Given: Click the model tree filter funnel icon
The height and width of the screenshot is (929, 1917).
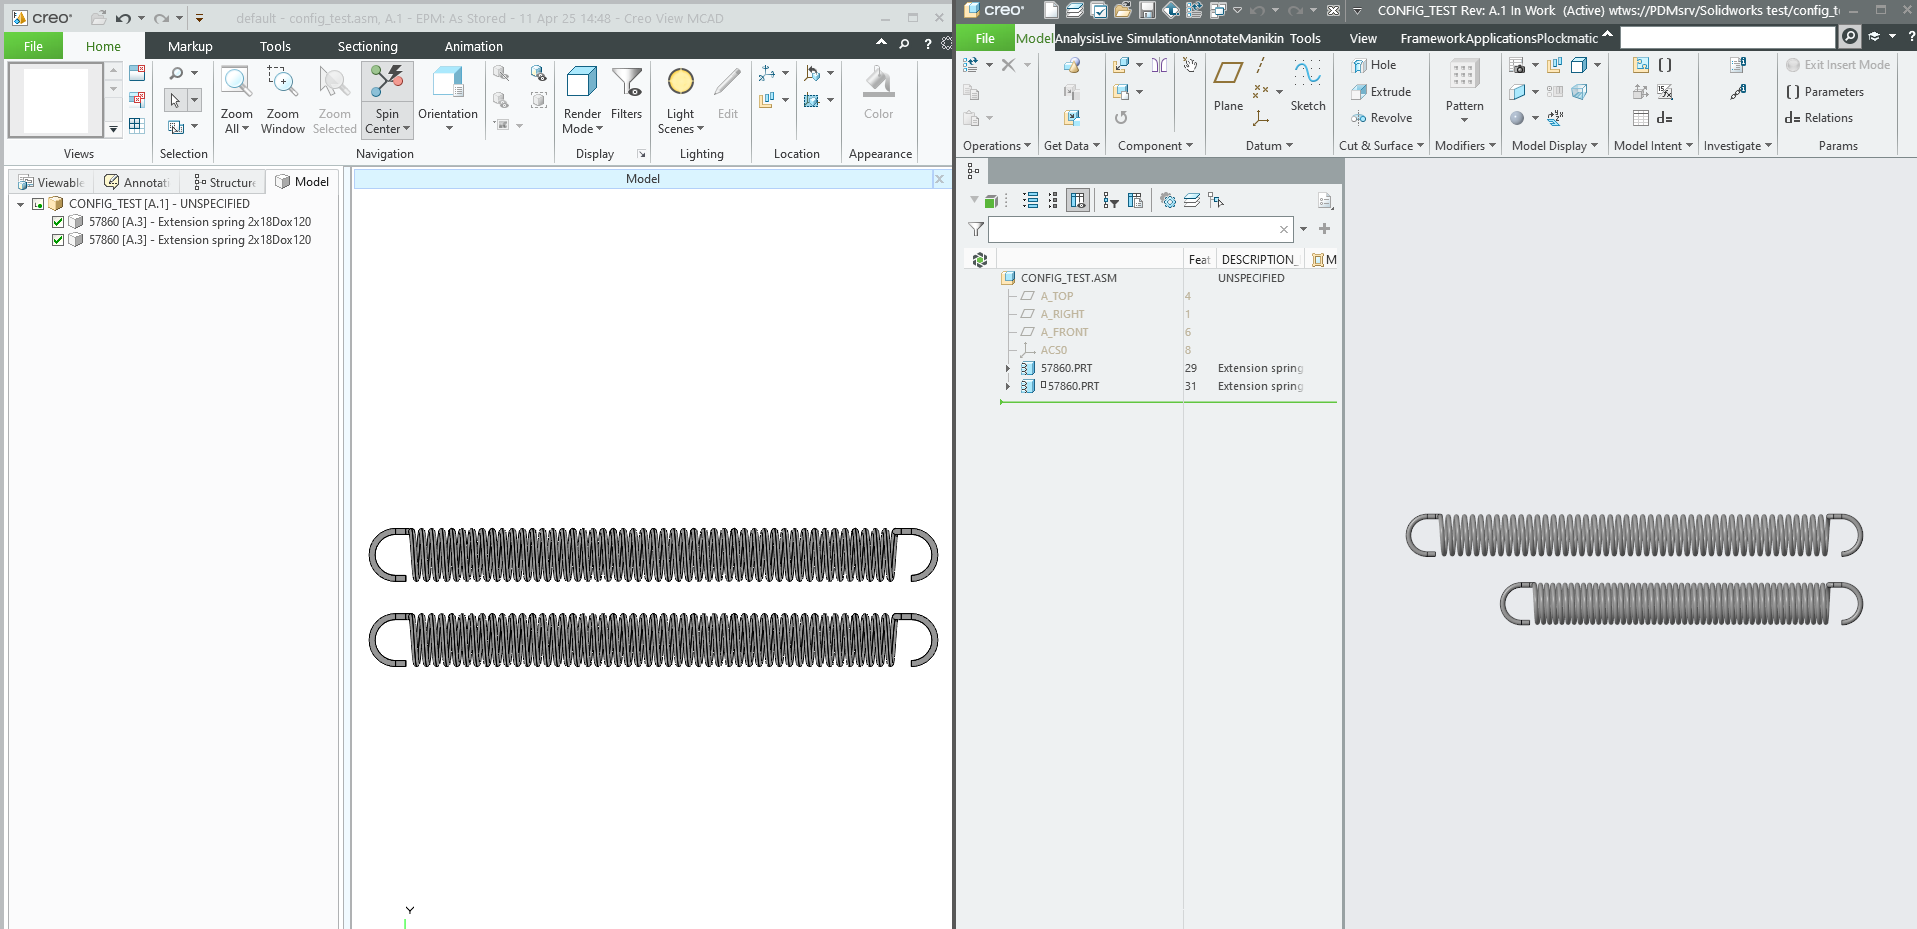Looking at the screenshot, I should point(976,230).
